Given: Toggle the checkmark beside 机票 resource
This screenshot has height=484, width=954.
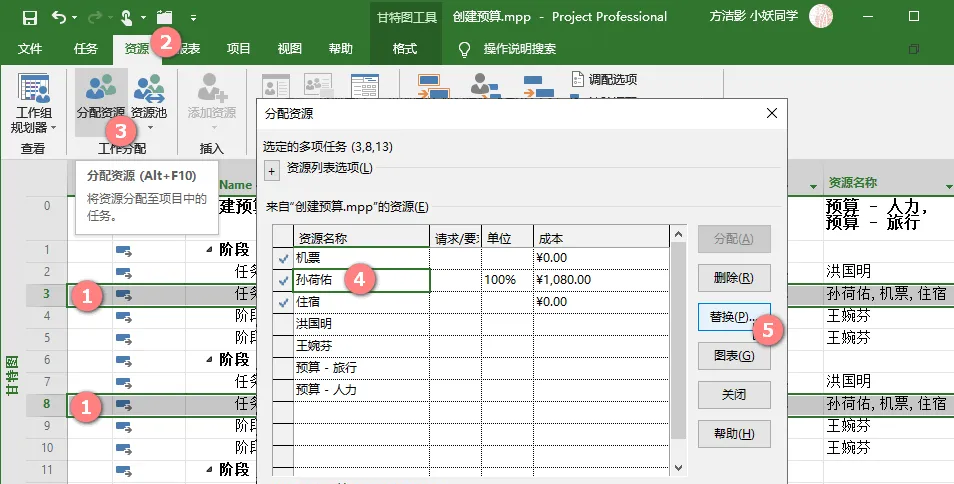Looking at the screenshot, I should [283, 258].
